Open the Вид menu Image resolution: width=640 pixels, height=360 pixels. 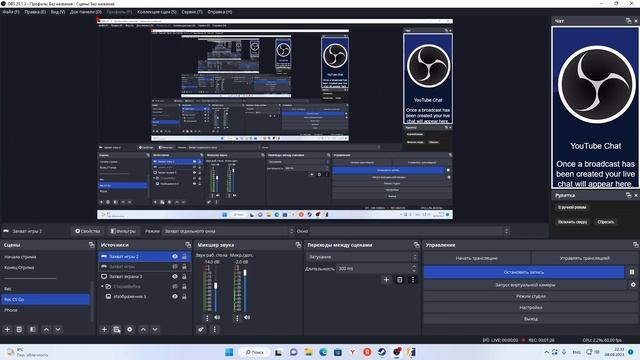tap(58, 12)
